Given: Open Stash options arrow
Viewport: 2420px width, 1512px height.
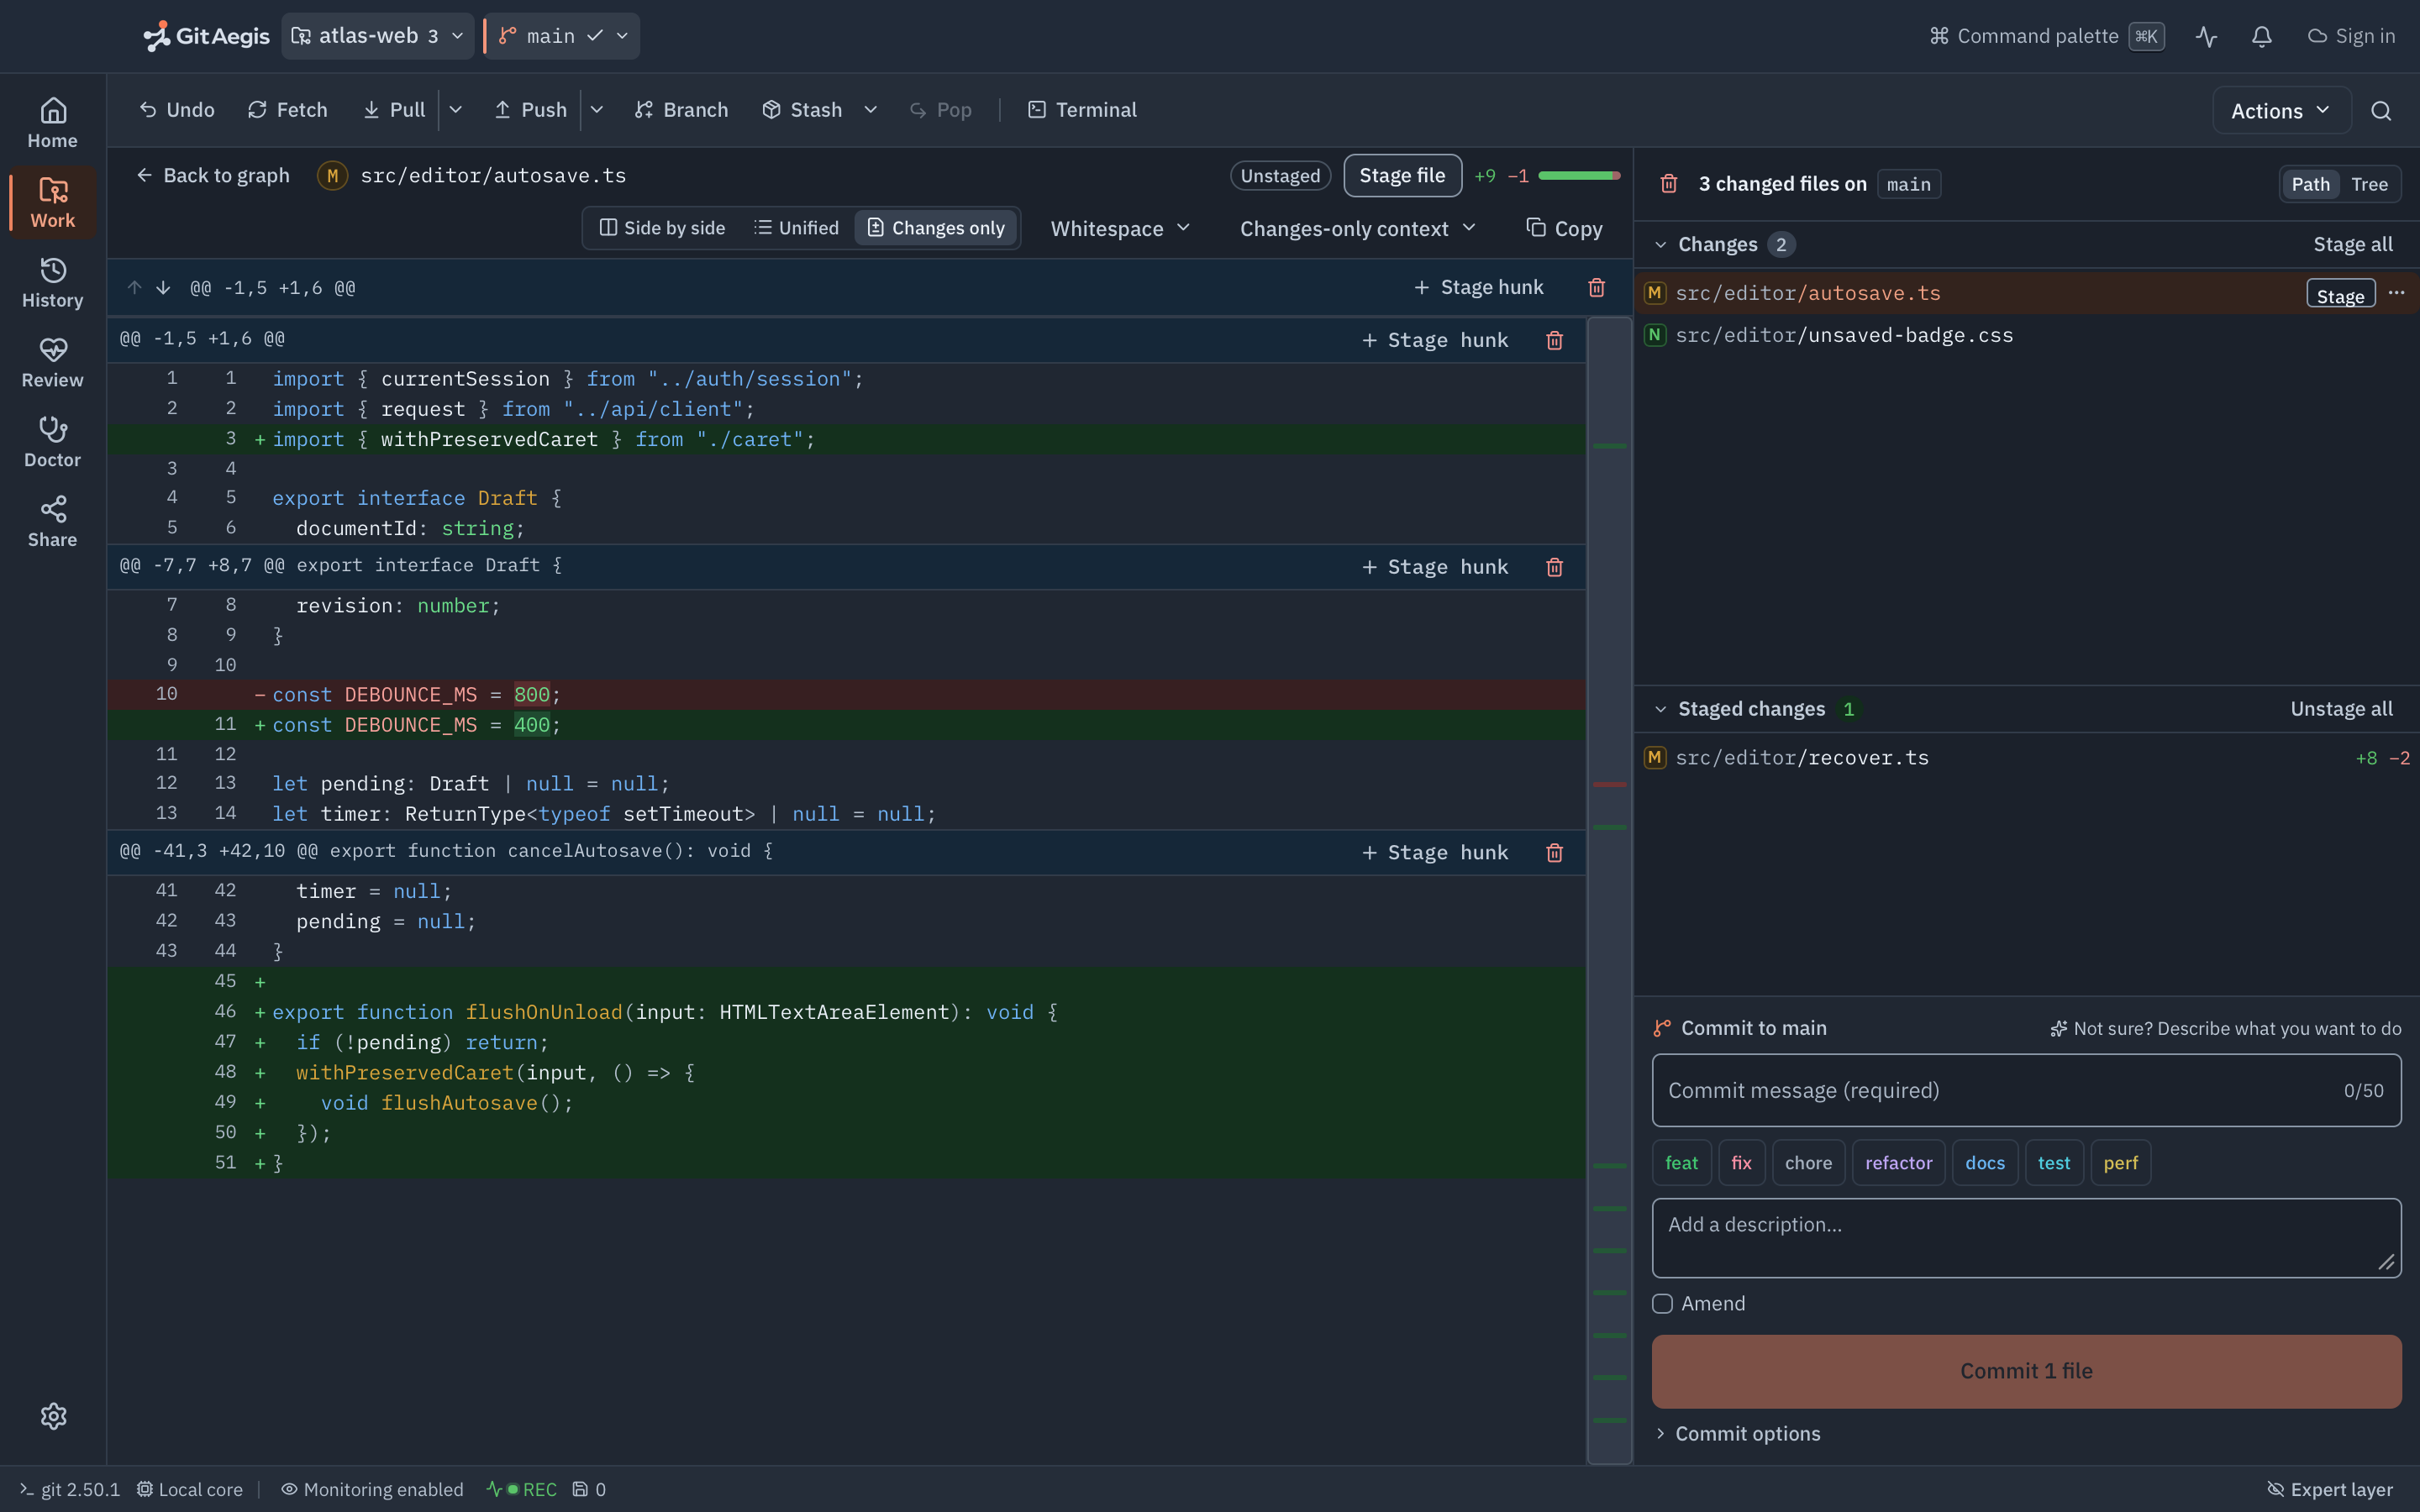Looking at the screenshot, I should tap(871, 110).
